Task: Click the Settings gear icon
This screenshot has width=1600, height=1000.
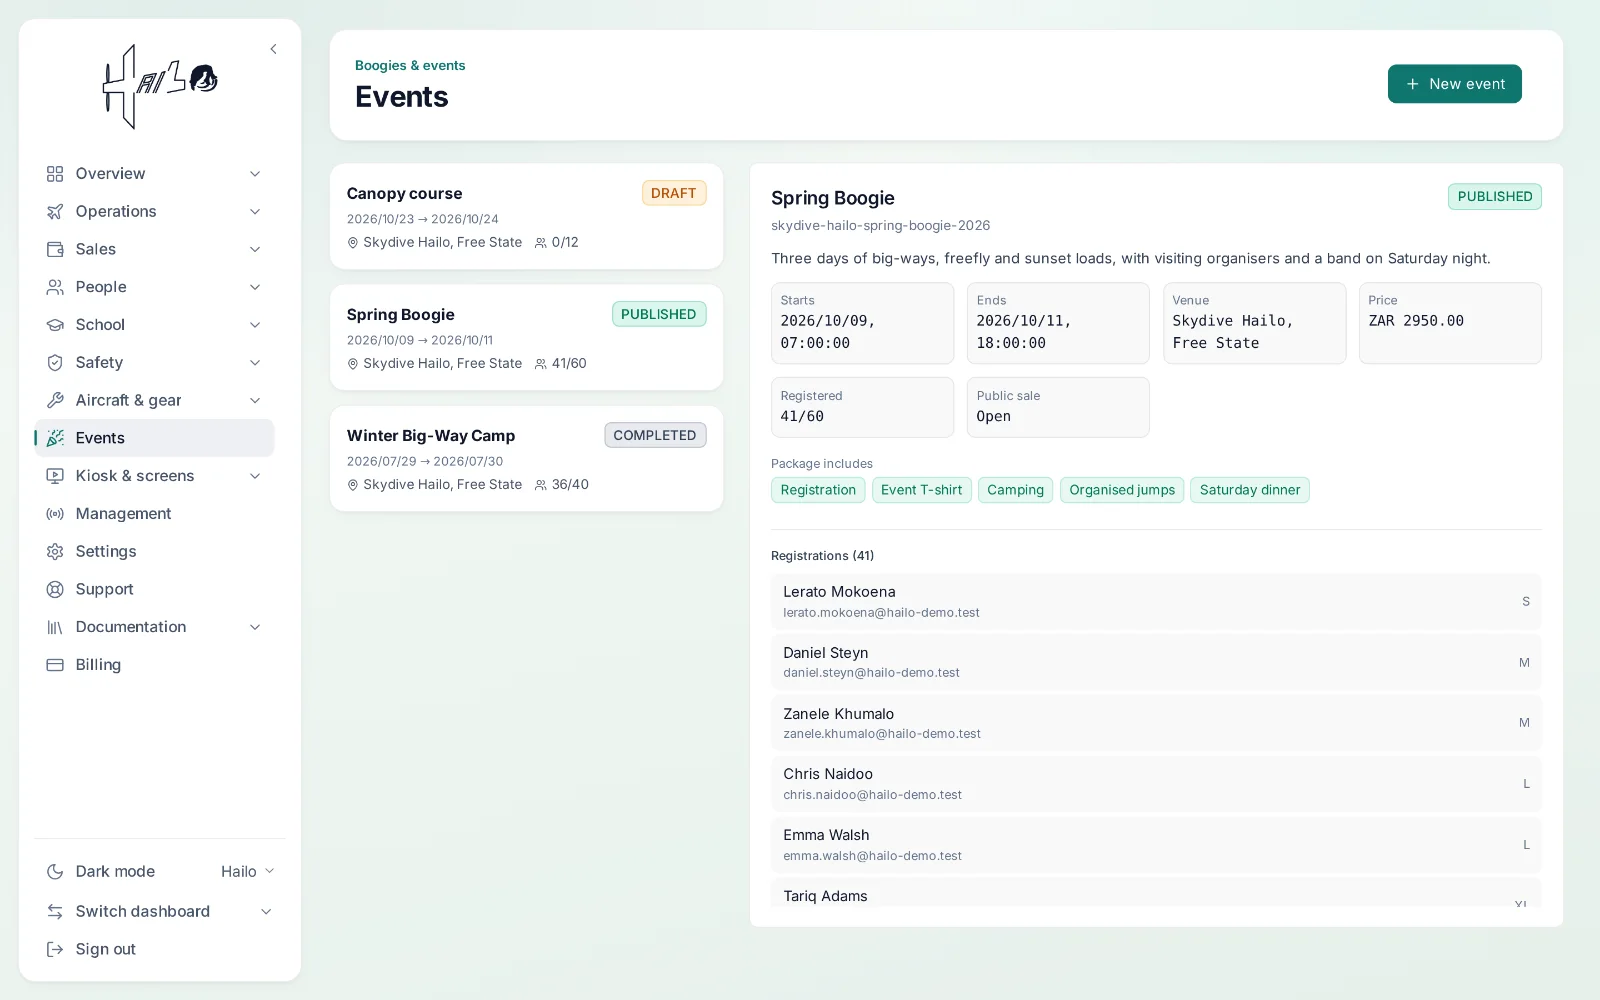Action: [x=55, y=552]
